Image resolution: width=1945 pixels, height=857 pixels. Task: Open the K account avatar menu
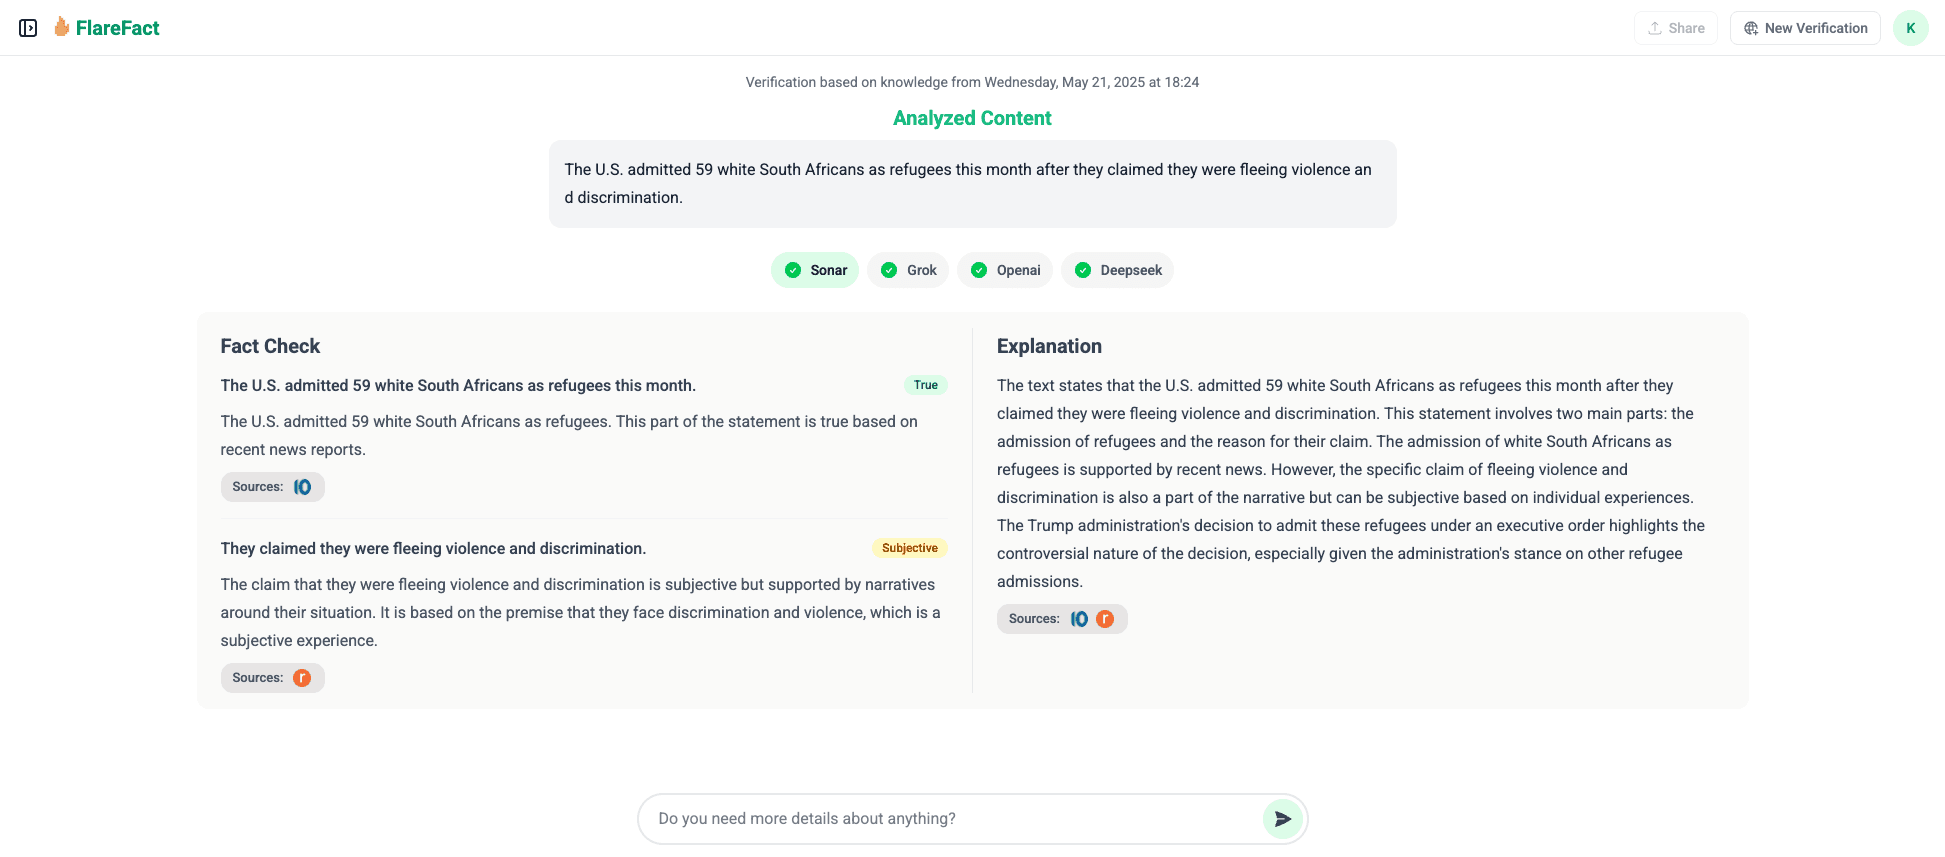tap(1910, 27)
